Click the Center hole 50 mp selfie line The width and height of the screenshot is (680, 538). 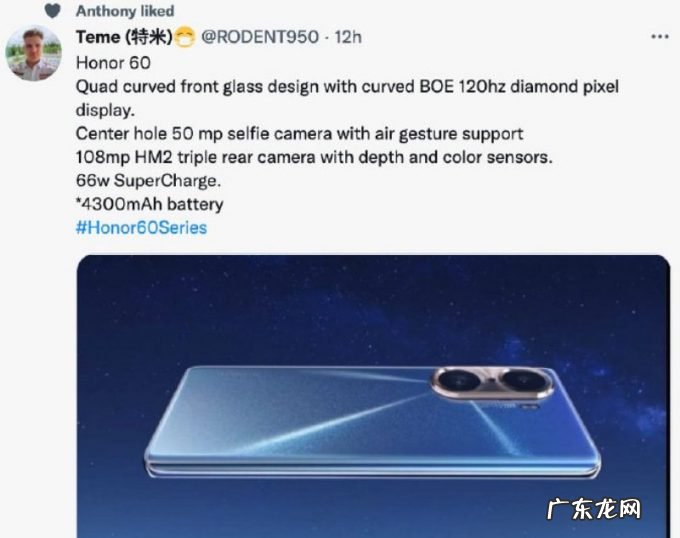(299, 134)
